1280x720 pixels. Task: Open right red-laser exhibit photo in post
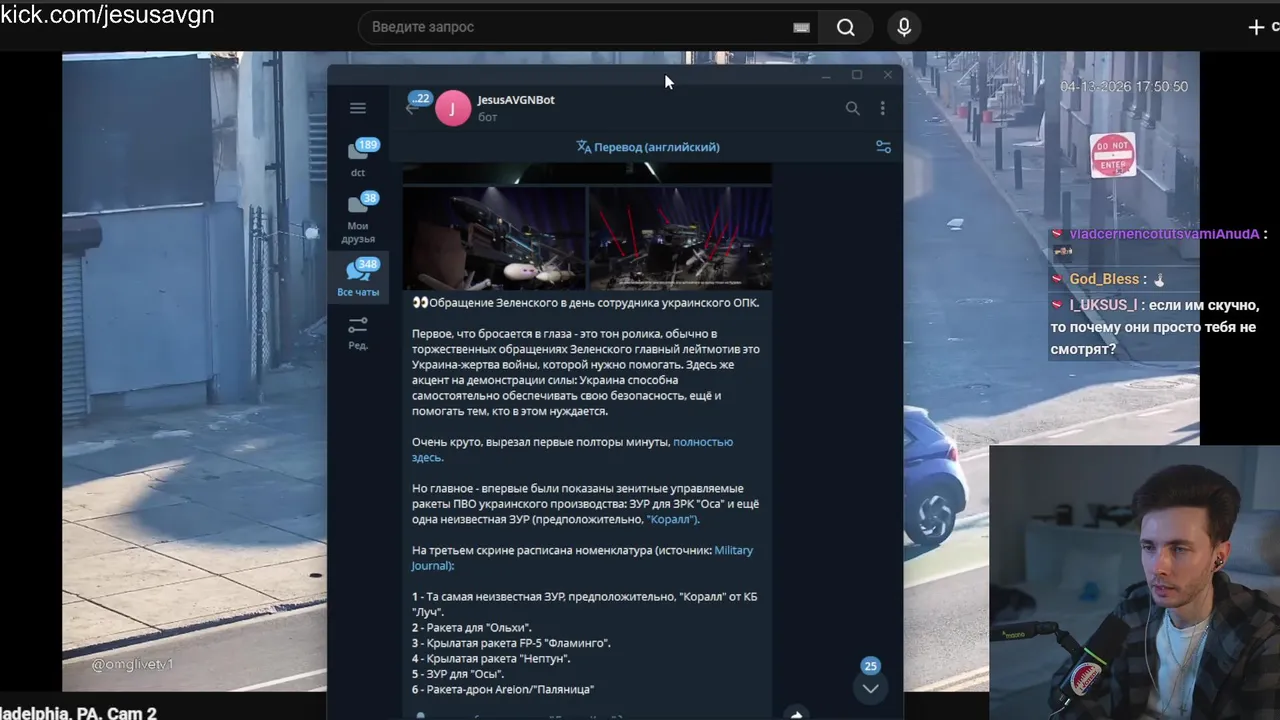(680, 238)
